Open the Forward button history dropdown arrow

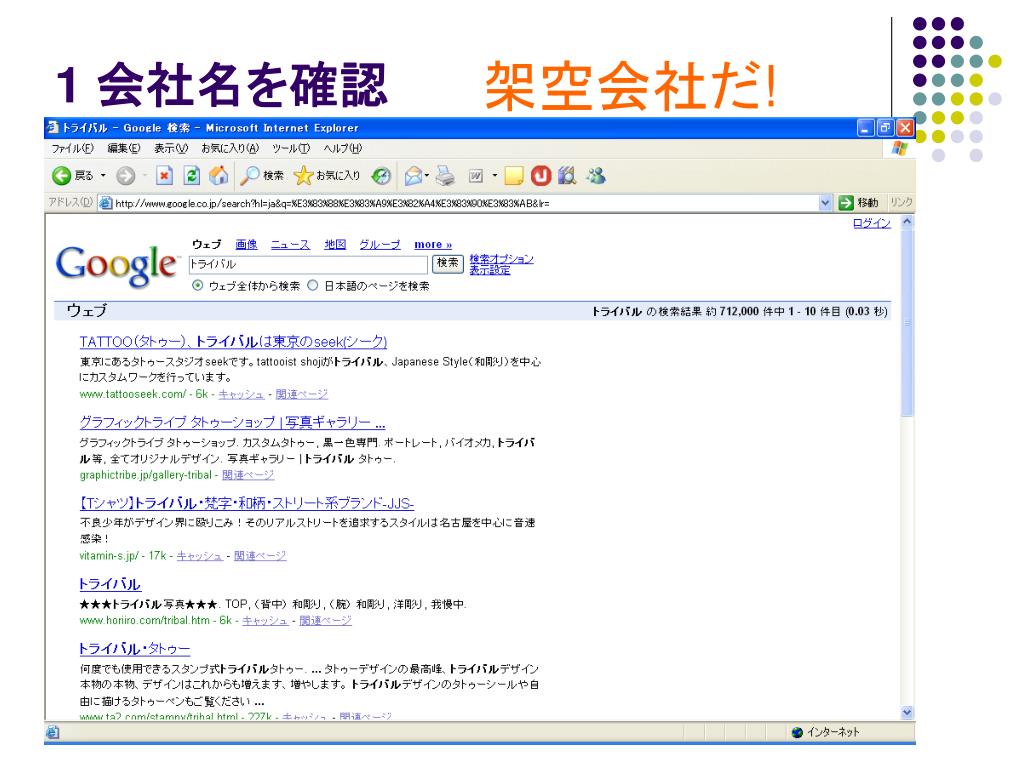click(x=144, y=175)
